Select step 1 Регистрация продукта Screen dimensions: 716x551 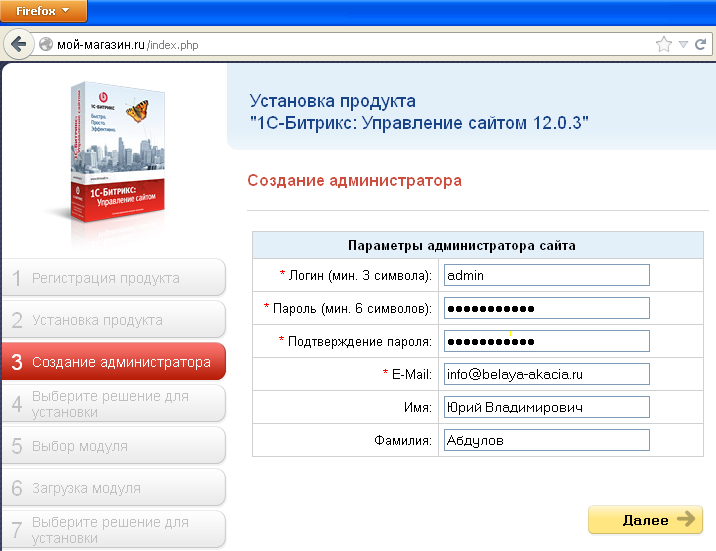(114, 278)
